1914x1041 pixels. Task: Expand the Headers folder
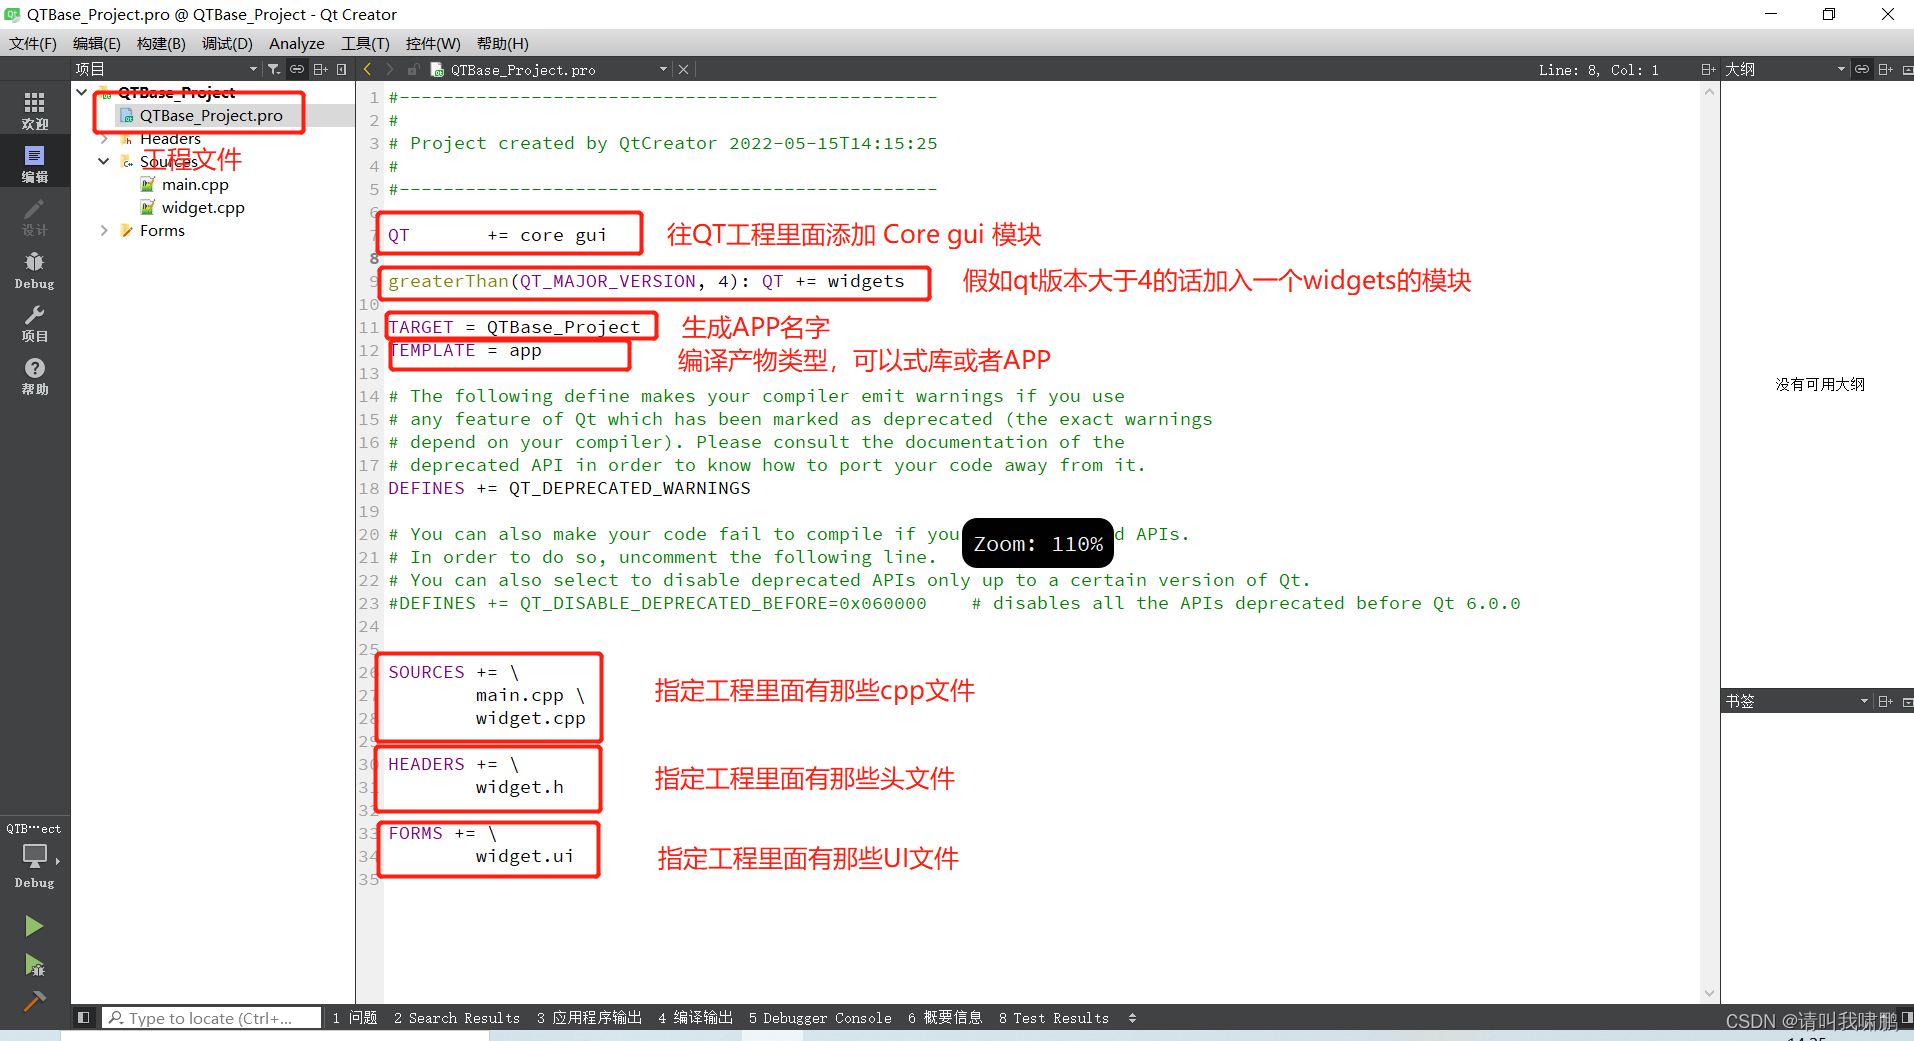pyautogui.click(x=104, y=138)
